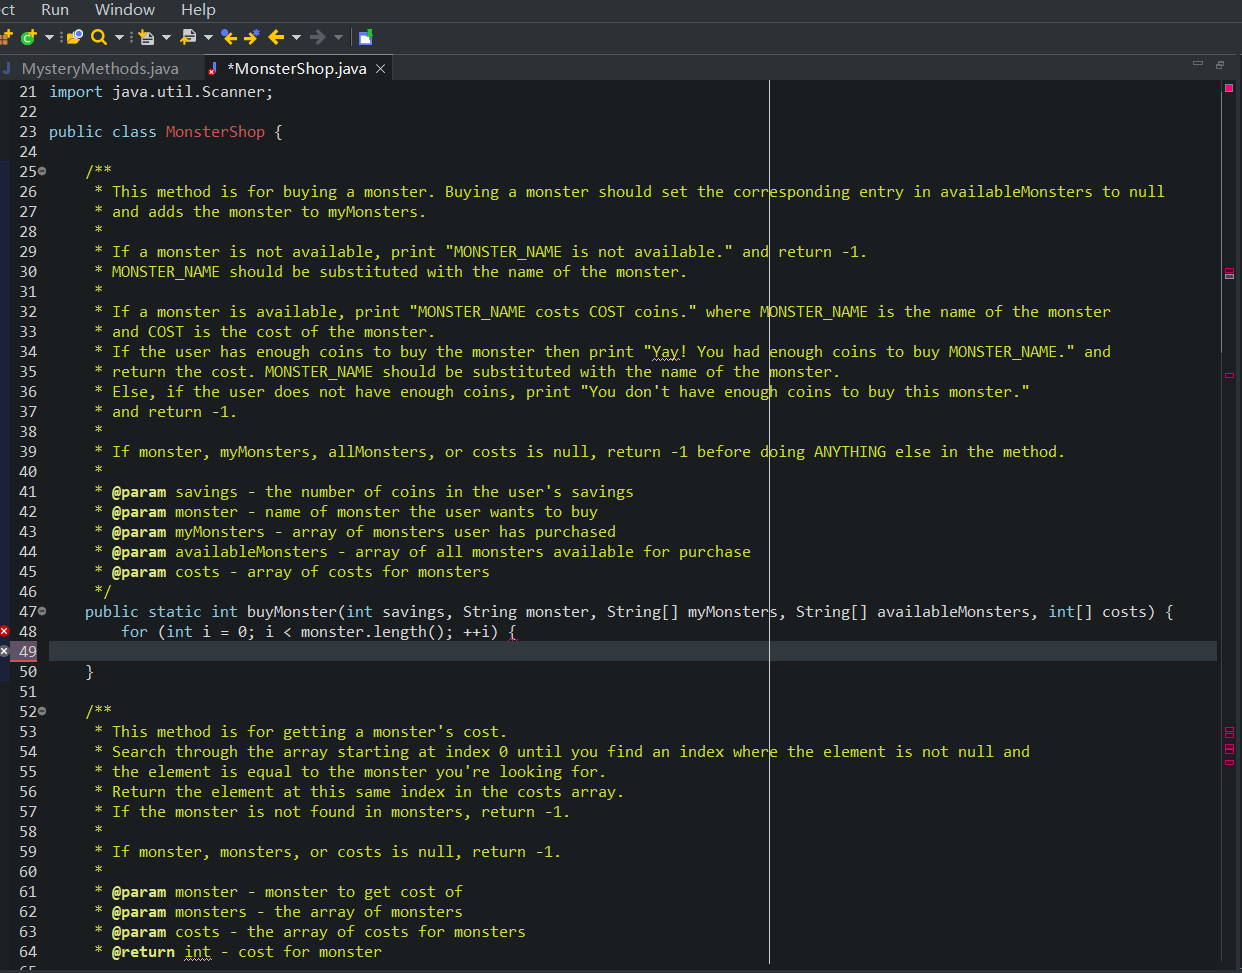Image resolution: width=1242 pixels, height=973 pixels.
Task: Click the error marker on line 48
Action: tap(4, 631)
